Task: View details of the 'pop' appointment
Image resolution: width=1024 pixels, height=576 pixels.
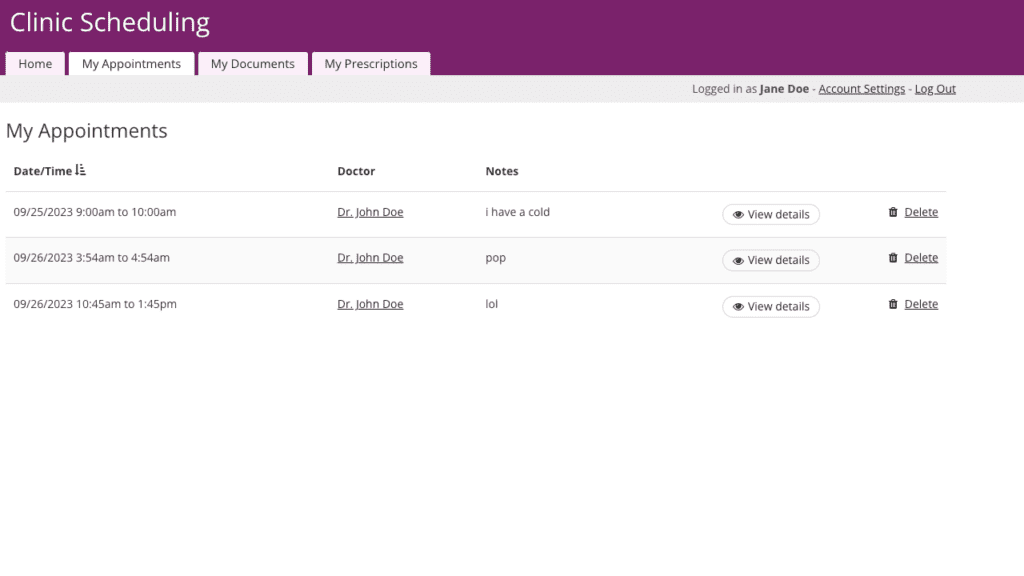Action: (771, 260)
